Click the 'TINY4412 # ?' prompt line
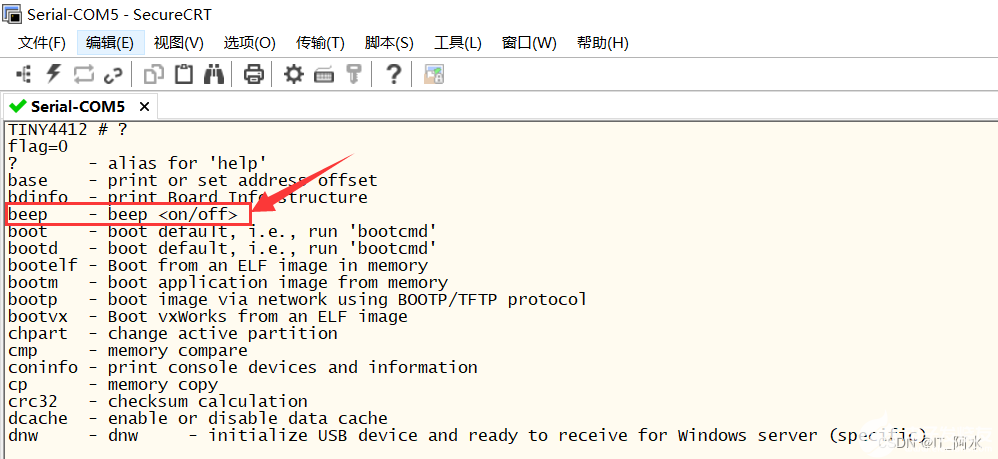 pyautogui.click(x=67, y=129)
